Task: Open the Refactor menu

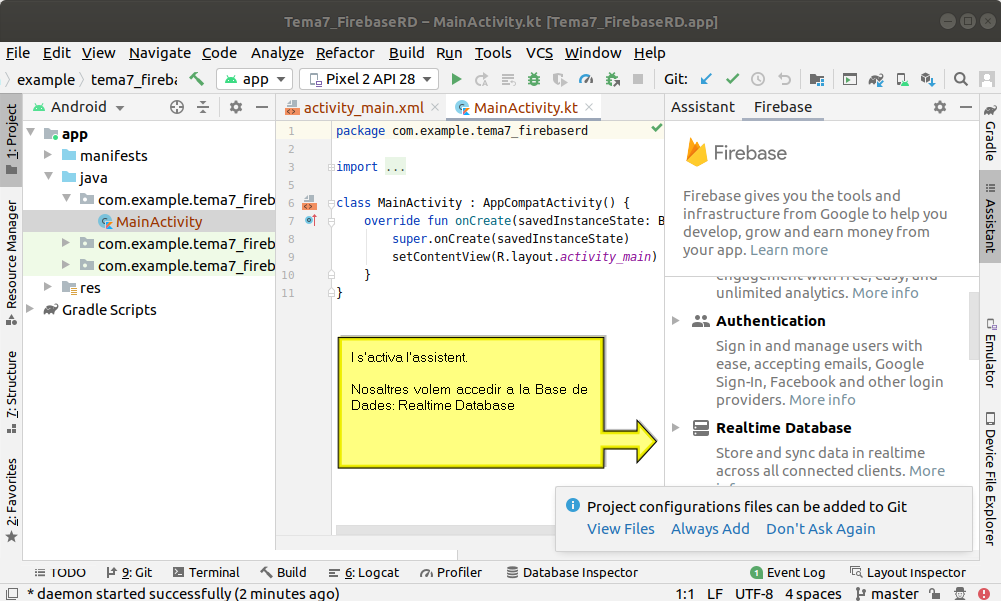Action: (345, 53)
